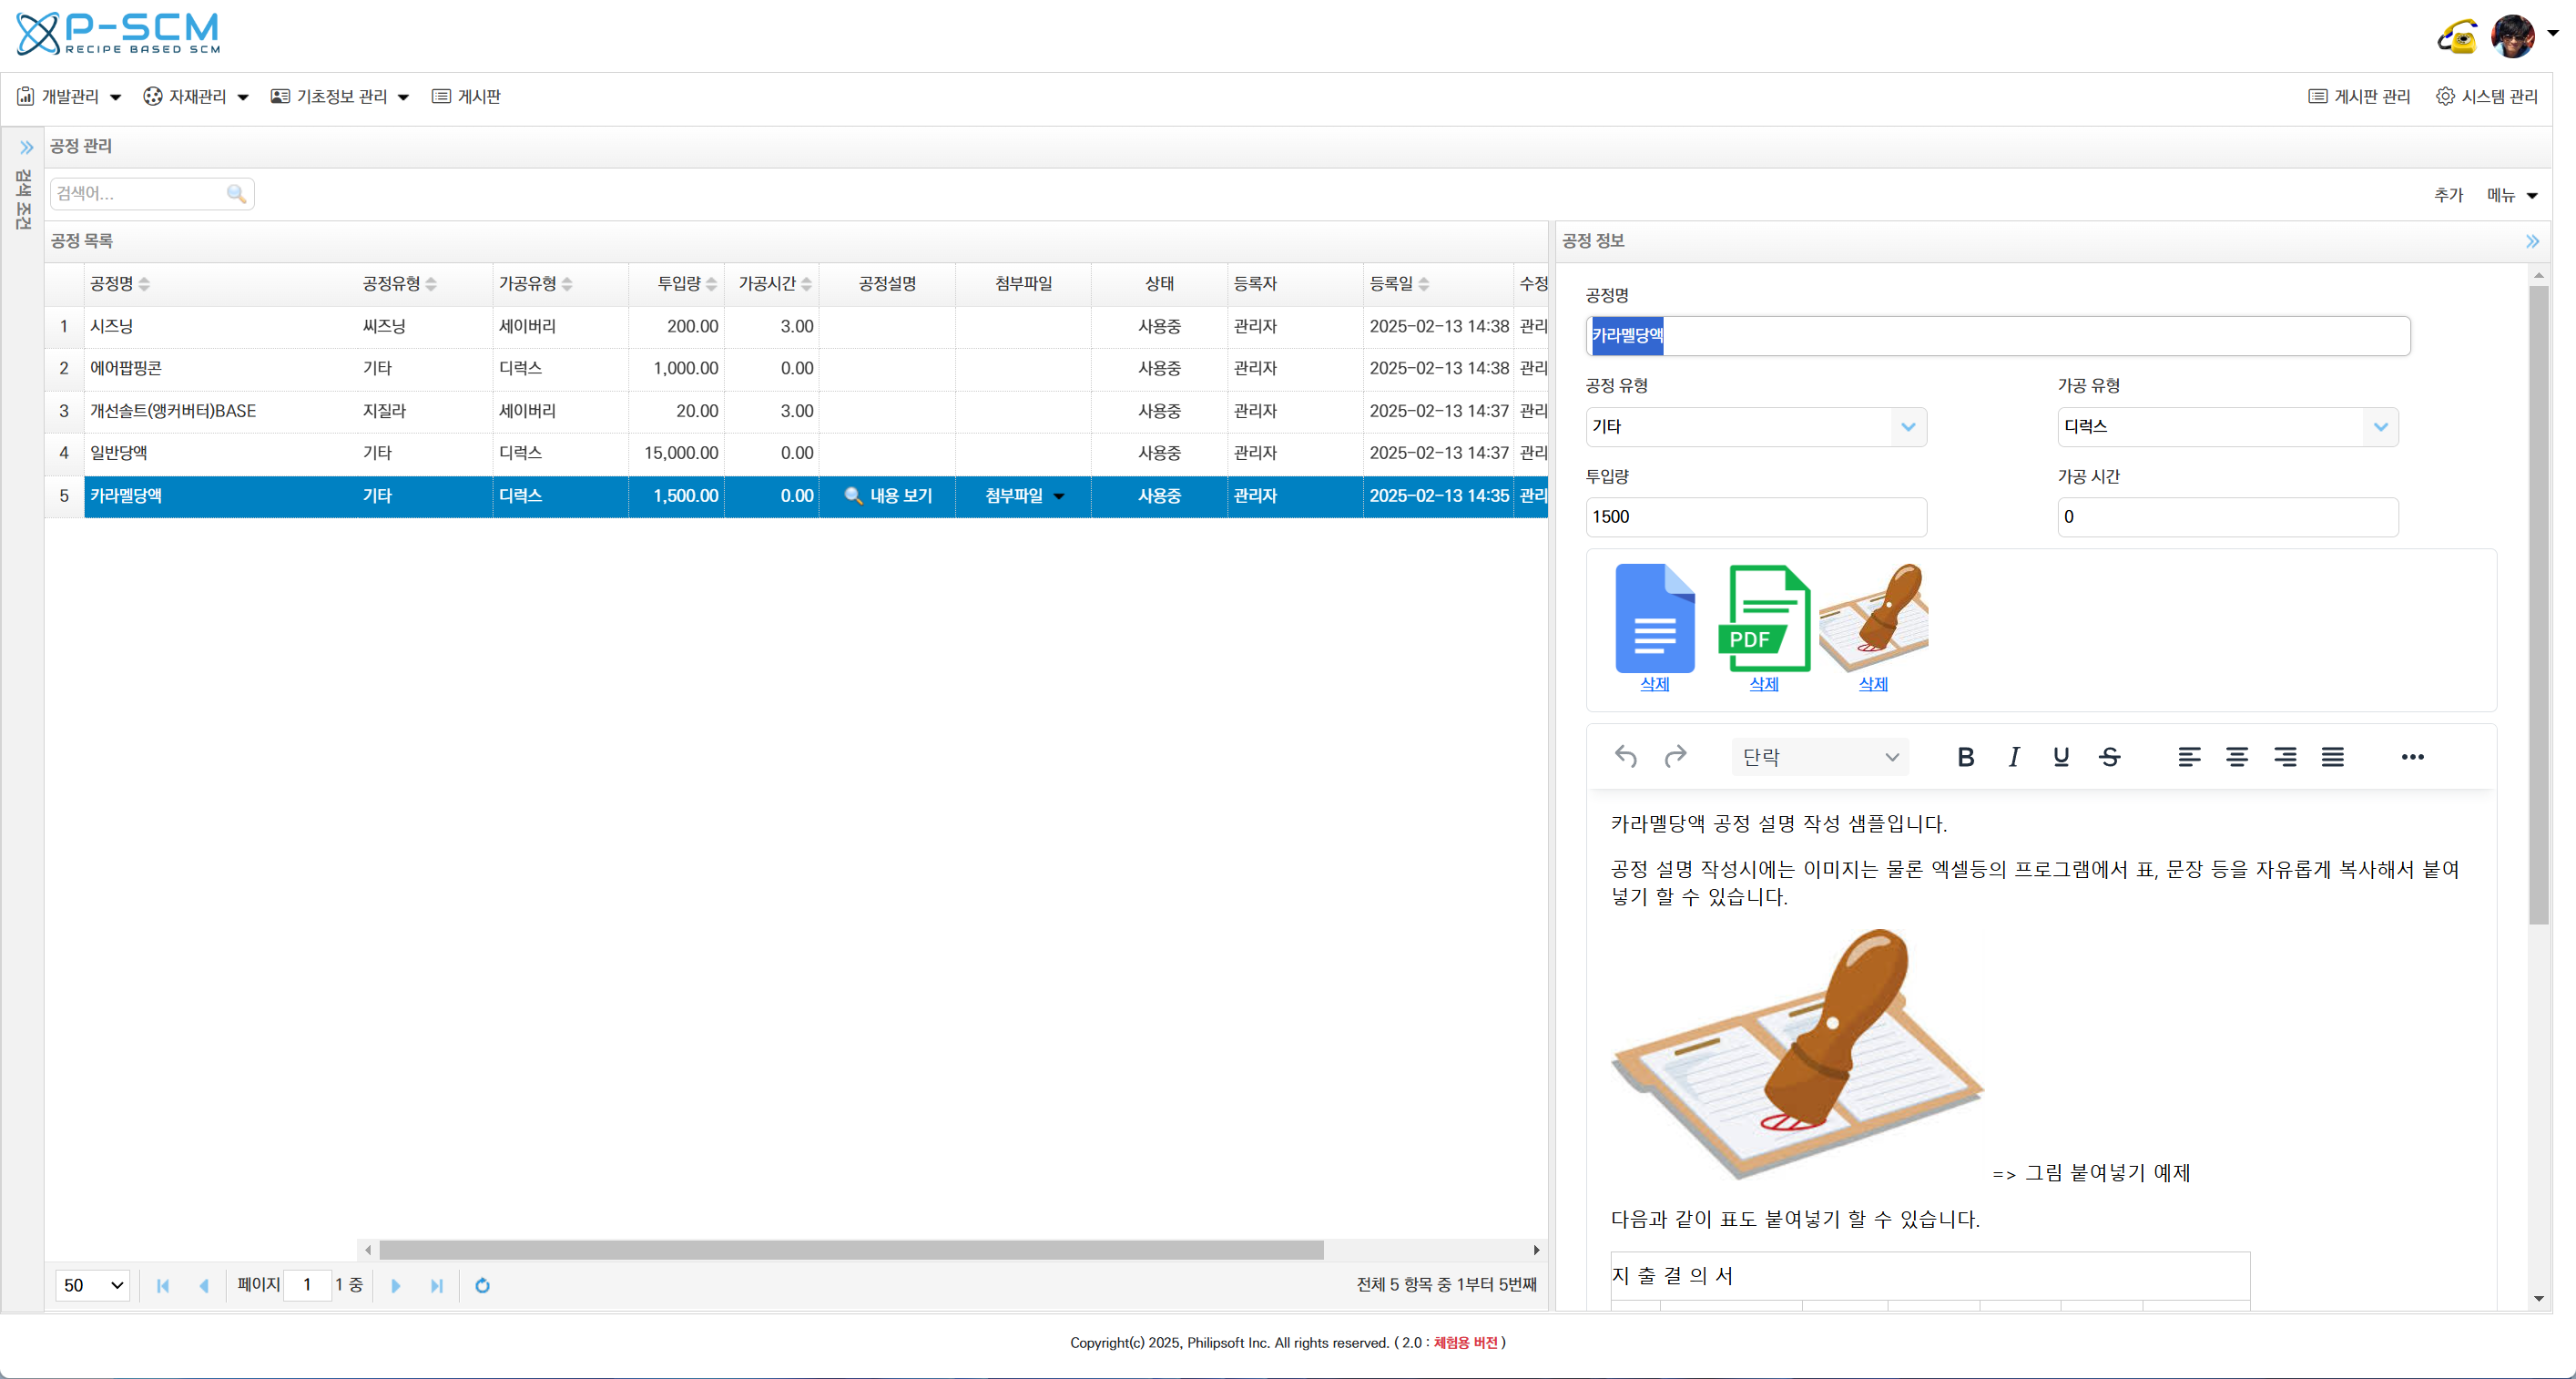Open the user avatar profile menu
Screen dimensions: 2576x1379
pos(2512,36)
